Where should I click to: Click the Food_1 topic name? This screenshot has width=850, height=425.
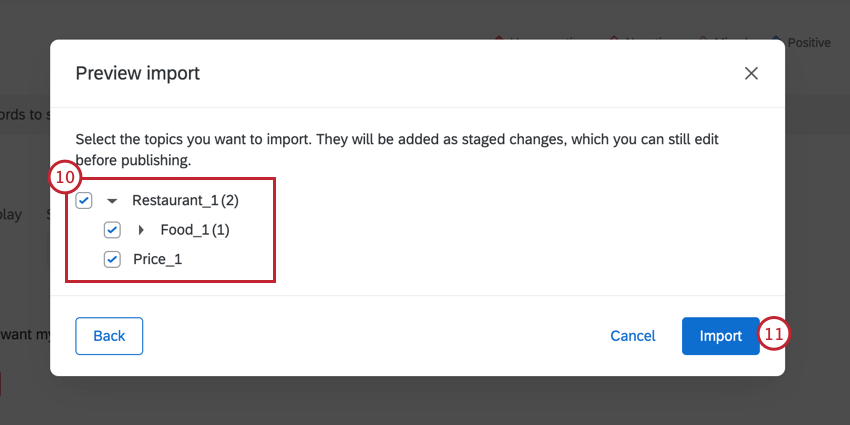tap(184, 230)
